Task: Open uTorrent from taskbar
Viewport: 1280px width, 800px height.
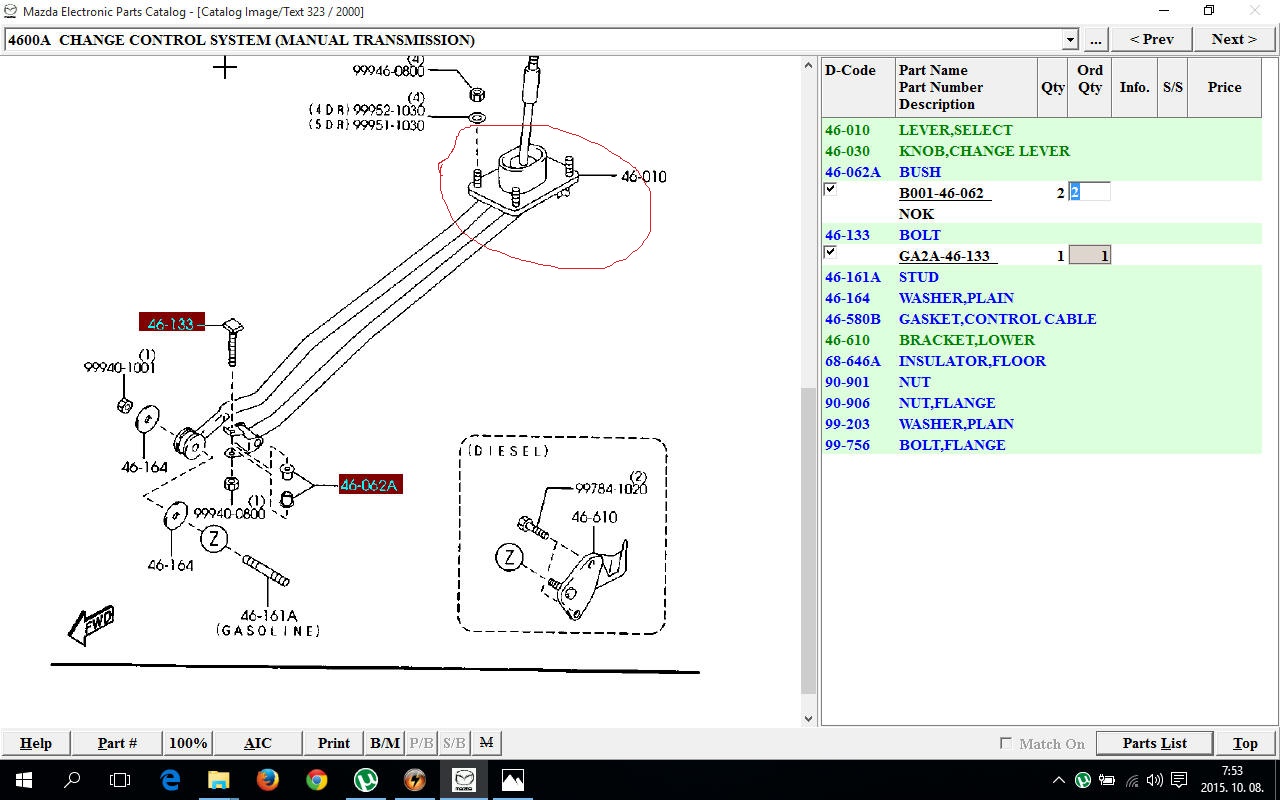Action: [365, 780]
